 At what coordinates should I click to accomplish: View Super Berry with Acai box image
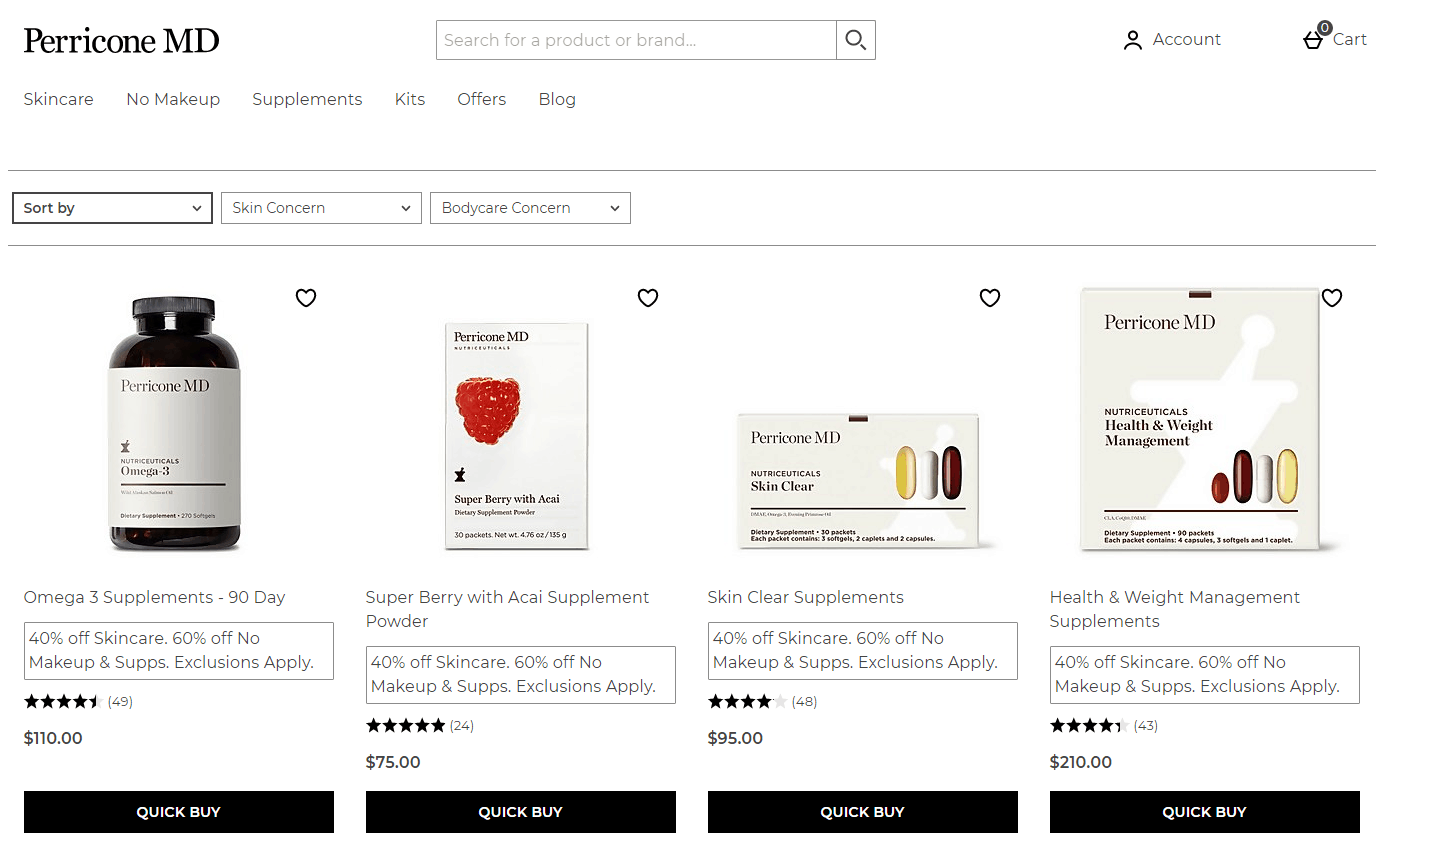pos(517,436)
